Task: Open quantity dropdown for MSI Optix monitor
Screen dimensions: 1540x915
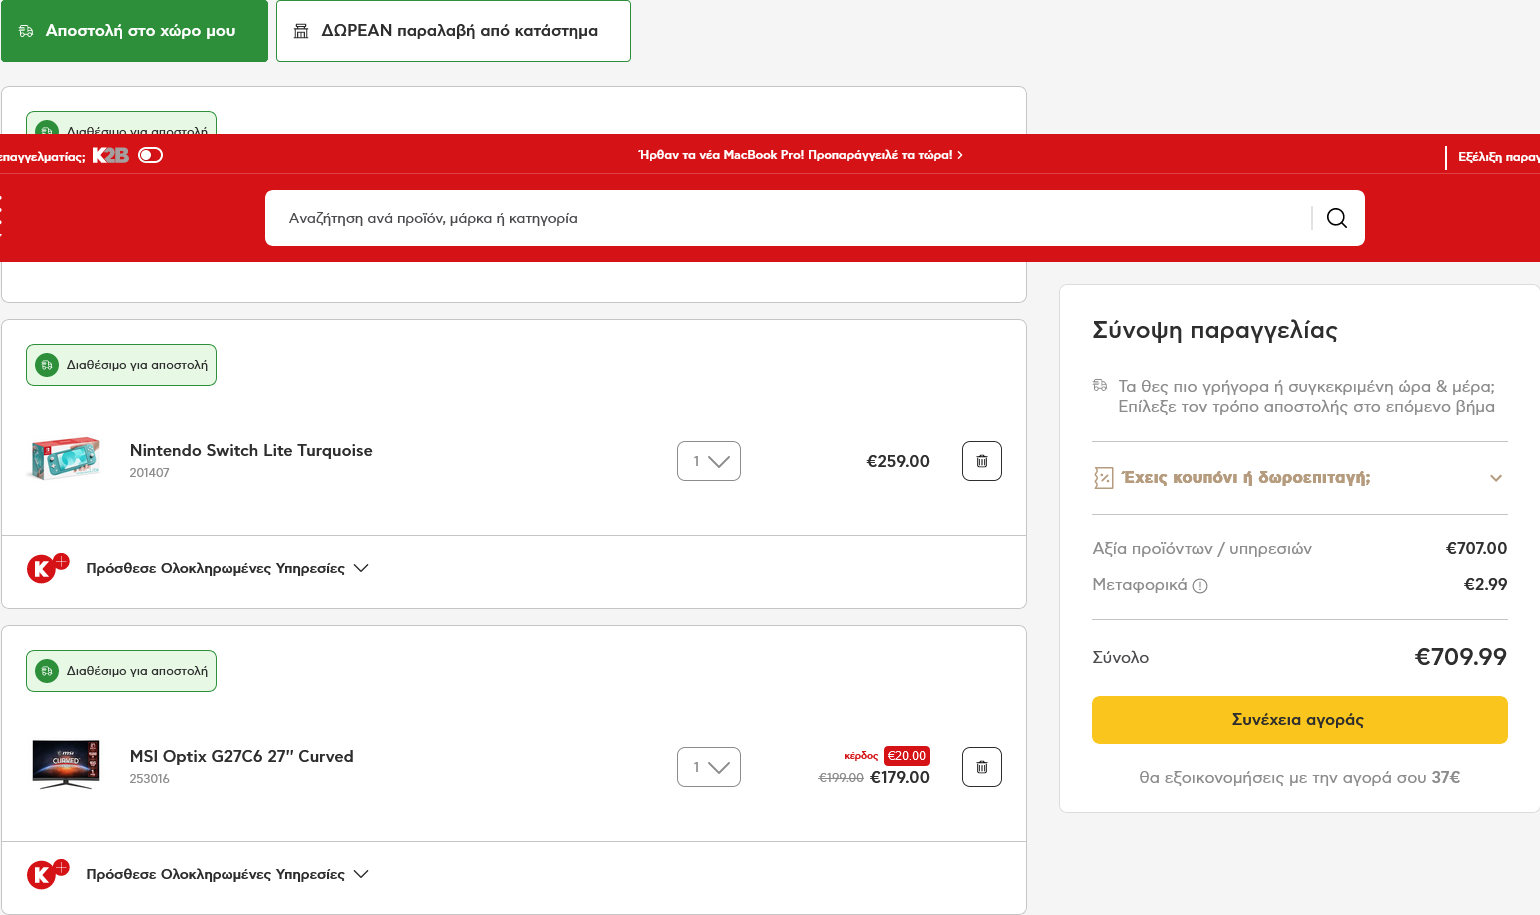Action: (x=709, y=767)
